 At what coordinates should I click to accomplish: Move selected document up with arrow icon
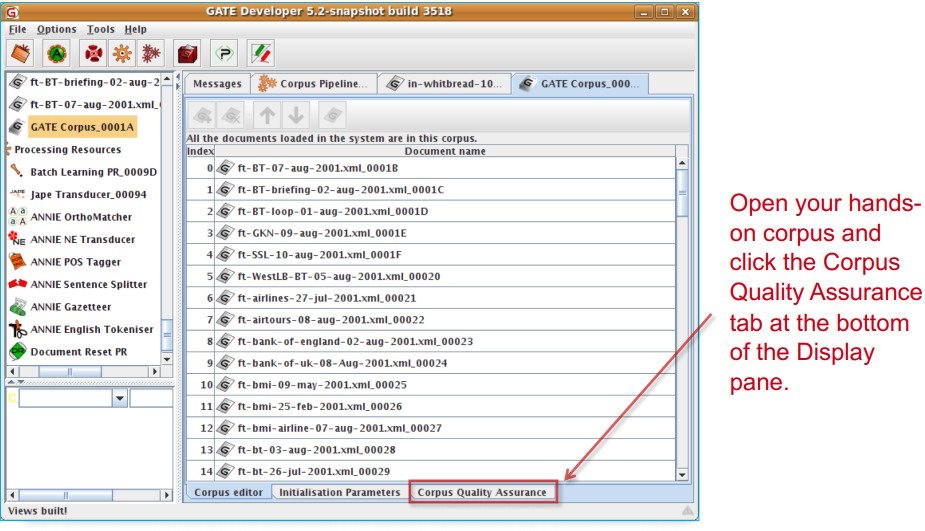[x=267, y=115]
